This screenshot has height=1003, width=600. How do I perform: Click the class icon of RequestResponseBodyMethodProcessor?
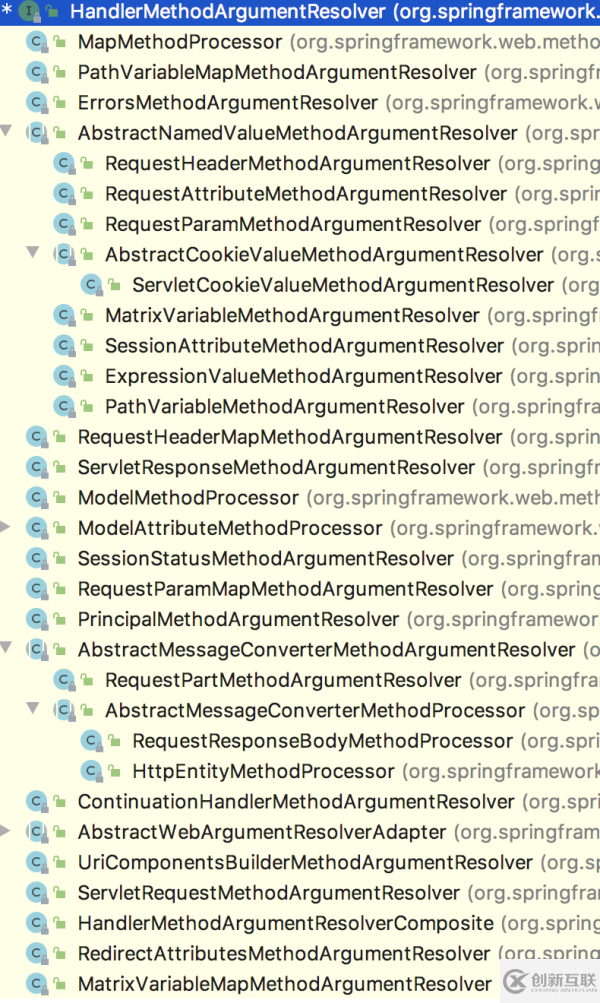click(92, 741)
